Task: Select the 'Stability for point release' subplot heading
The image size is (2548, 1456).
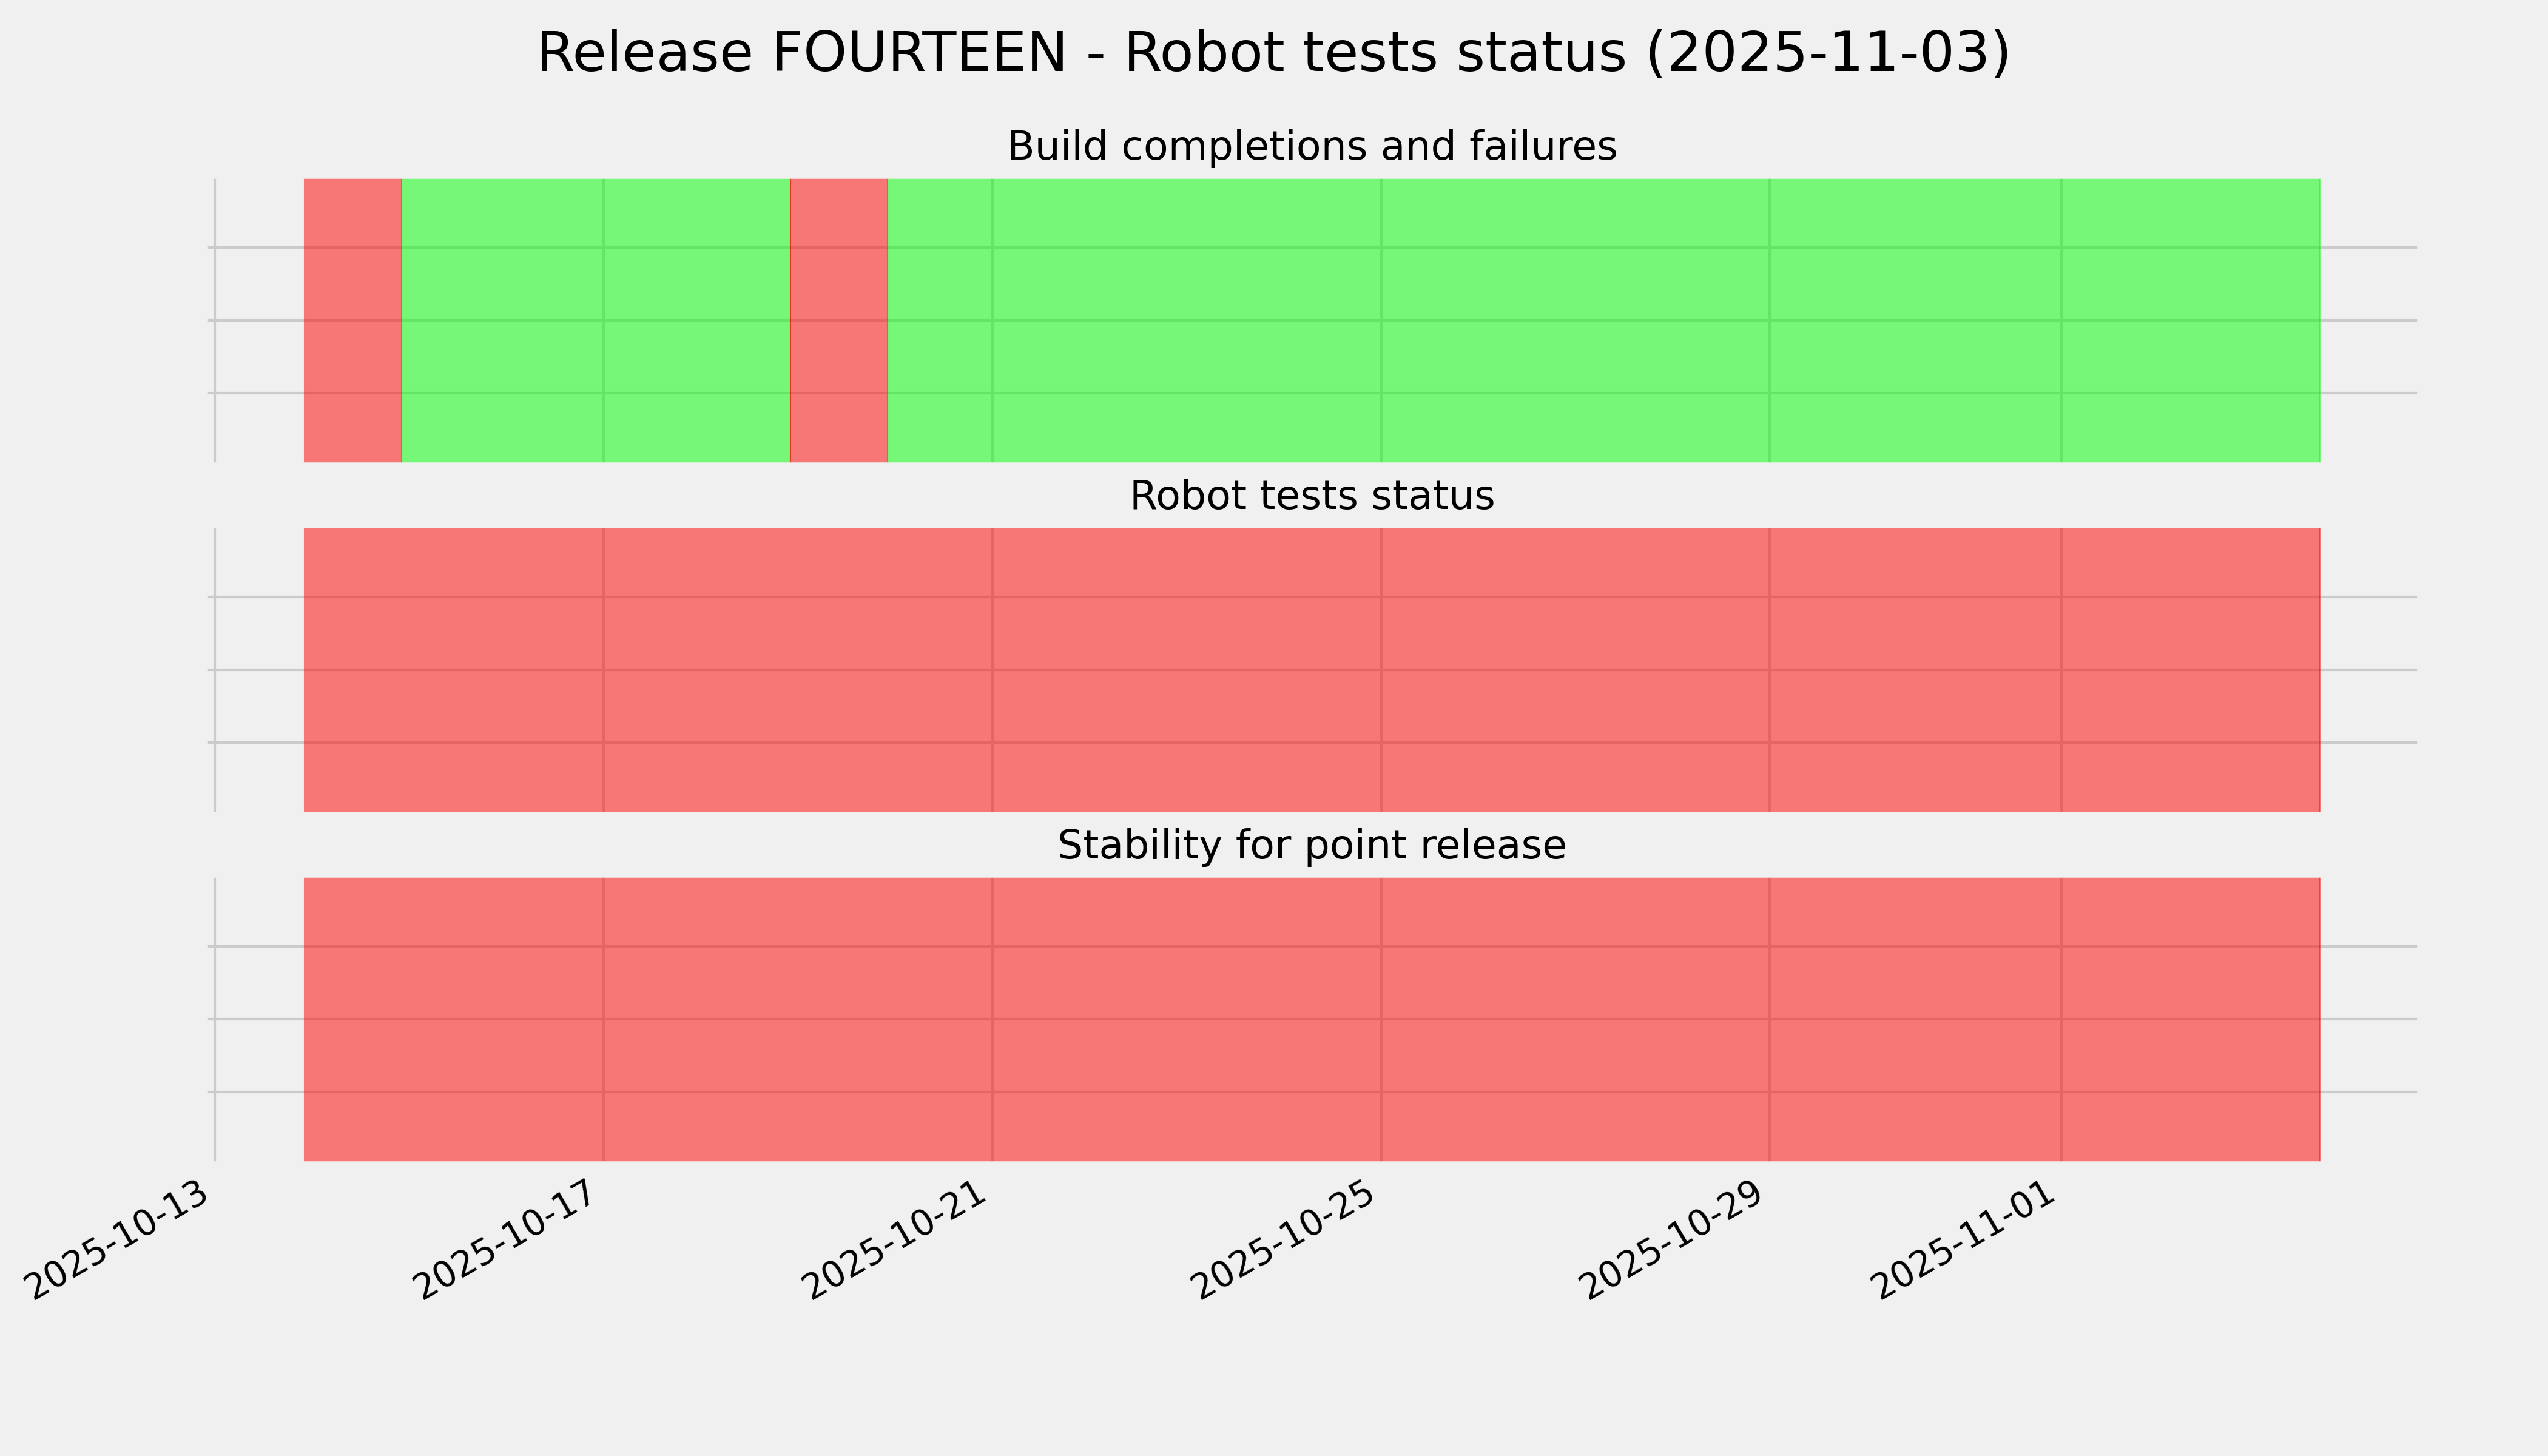Action: (x=1311, y=846)
